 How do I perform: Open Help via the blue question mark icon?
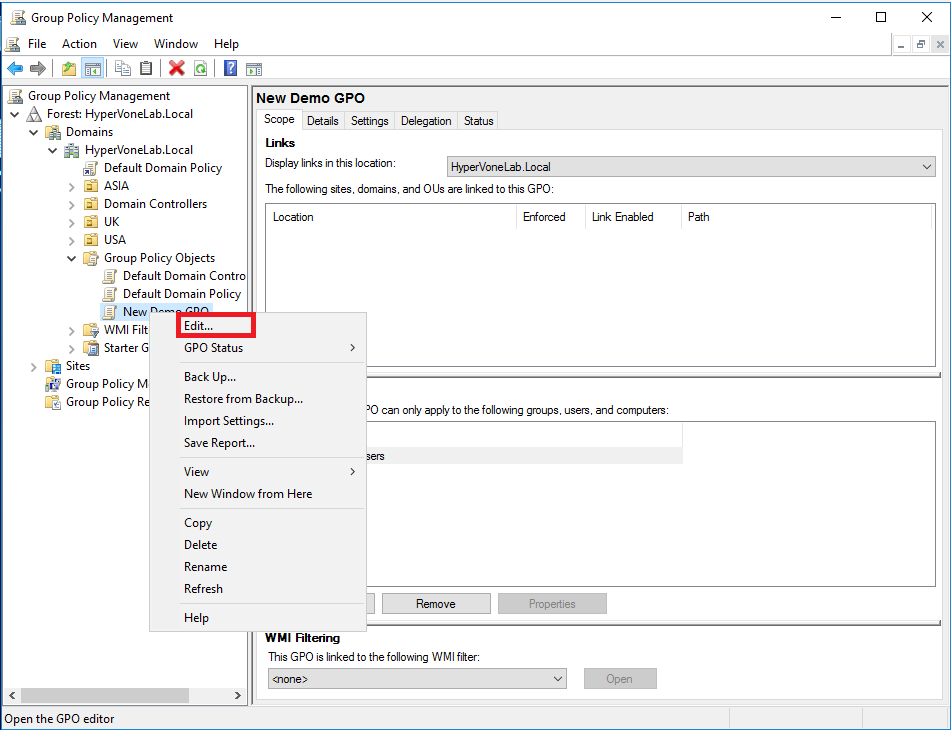(229, 68)
